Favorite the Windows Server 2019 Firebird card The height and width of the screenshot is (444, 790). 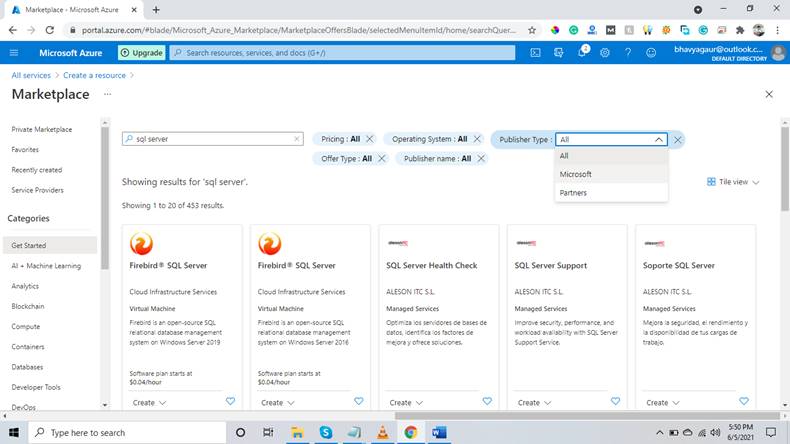[x=230, y=401]
